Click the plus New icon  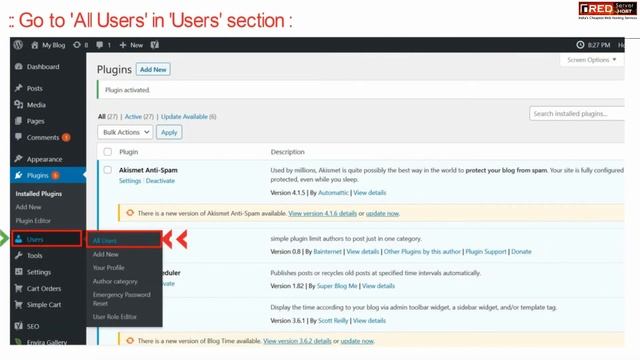(x=123, y=45)
